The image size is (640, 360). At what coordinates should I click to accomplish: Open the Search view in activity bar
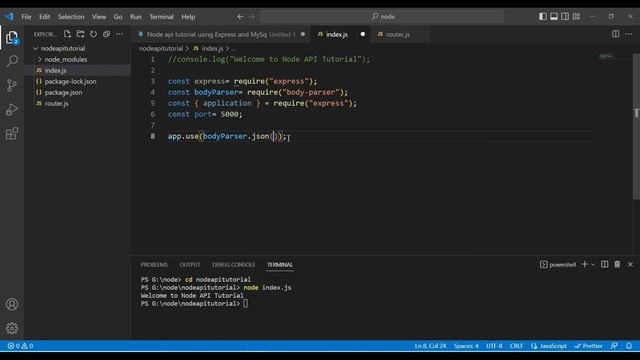pos(12,61)
